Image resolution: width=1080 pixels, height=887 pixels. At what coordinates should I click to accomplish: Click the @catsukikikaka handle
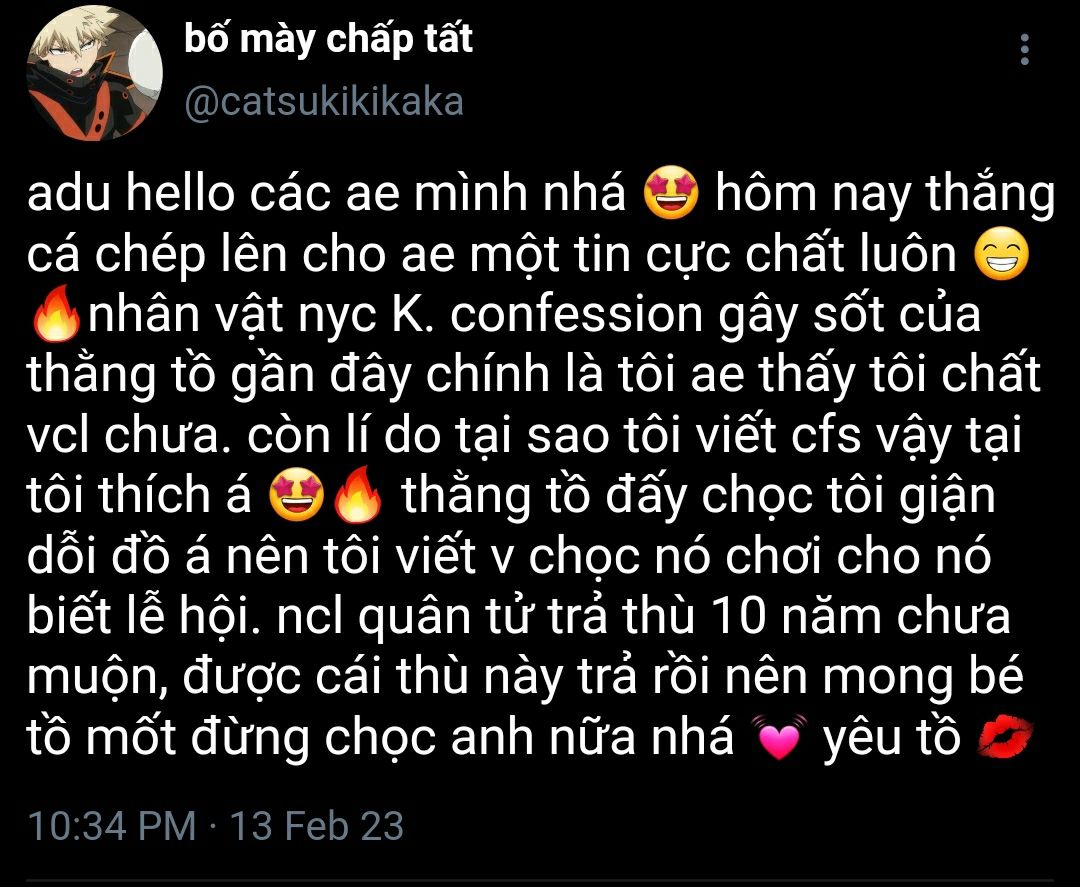click(x=324, y=102)
